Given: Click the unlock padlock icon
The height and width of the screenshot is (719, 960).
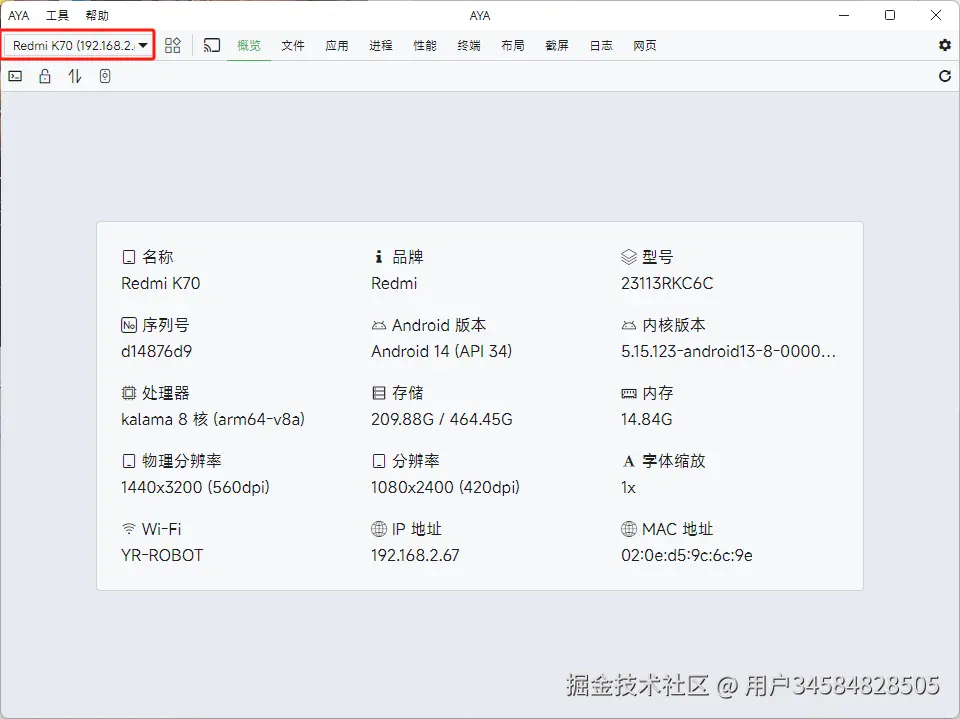Looking at the screenshot, I should click(x=45, y=76).
